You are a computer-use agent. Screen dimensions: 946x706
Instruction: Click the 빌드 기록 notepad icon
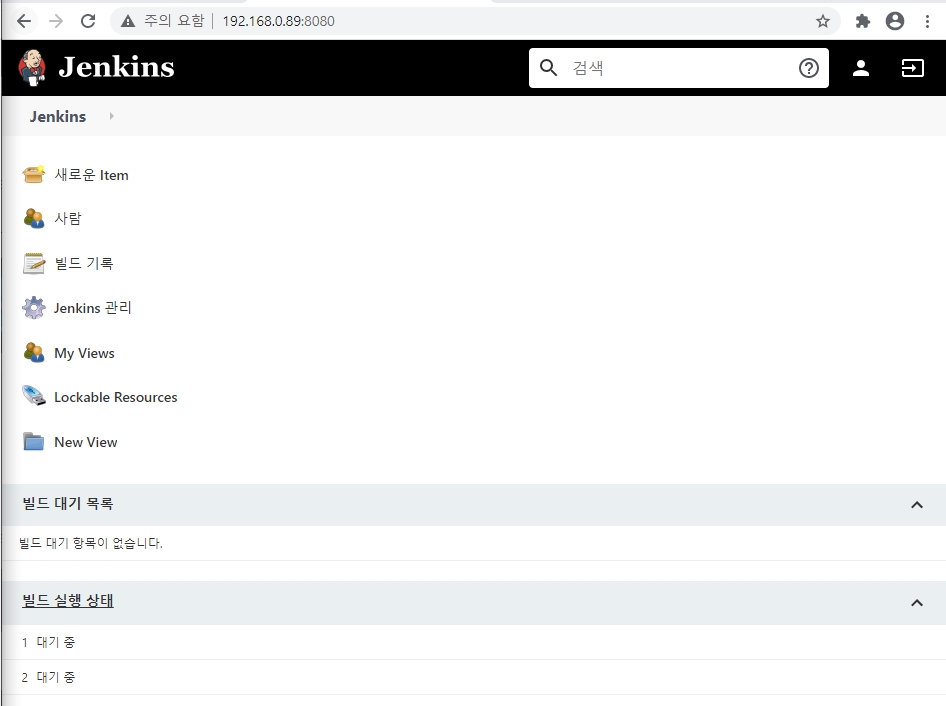tap(34, 263)
